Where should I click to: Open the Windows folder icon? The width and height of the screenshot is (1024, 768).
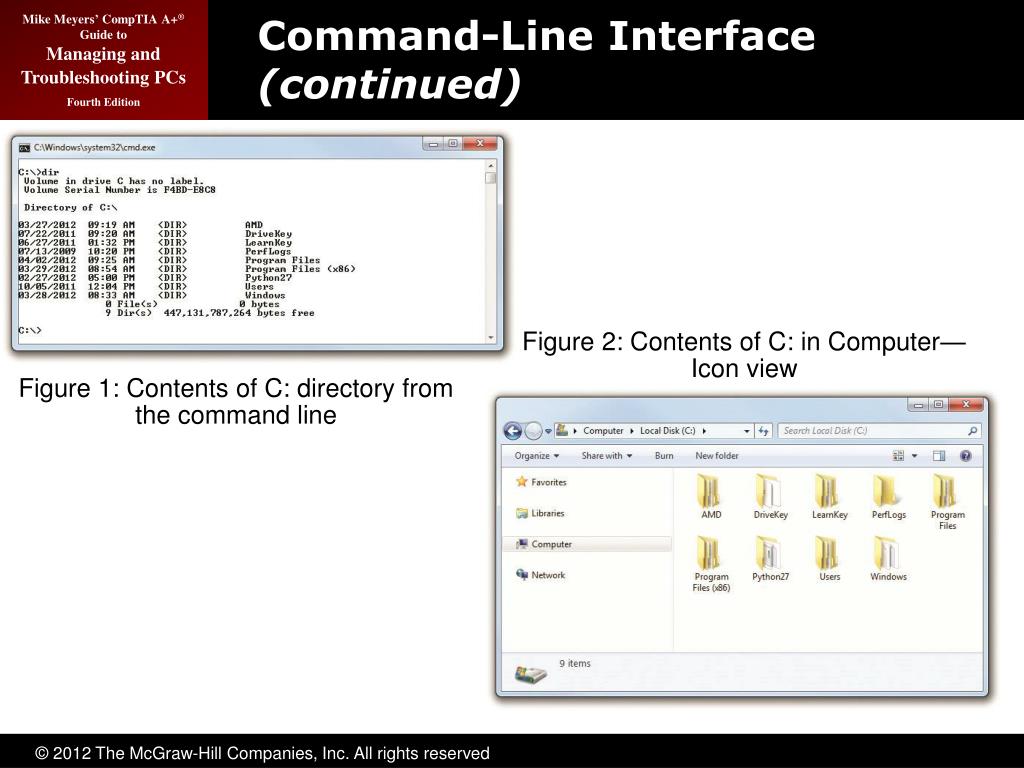pyautogui.click(x=888, y=559)
